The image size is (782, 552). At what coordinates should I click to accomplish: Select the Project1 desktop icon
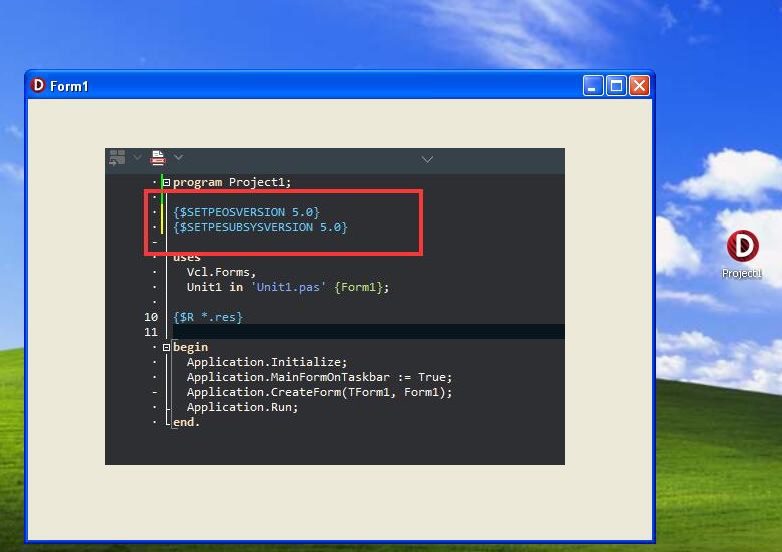(x=742, y=246)
